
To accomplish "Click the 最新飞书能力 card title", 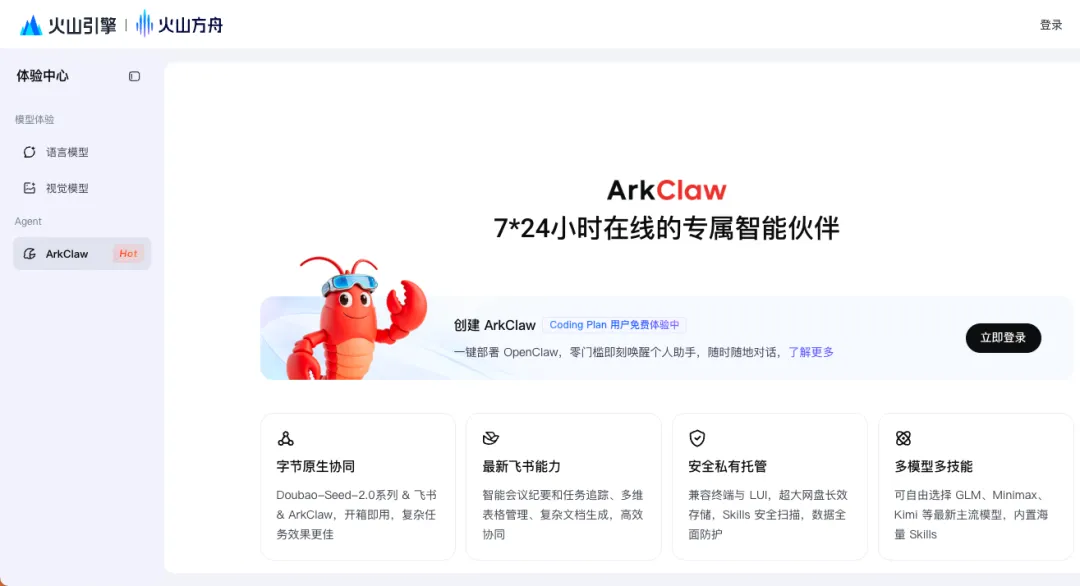I will [521, 466].
